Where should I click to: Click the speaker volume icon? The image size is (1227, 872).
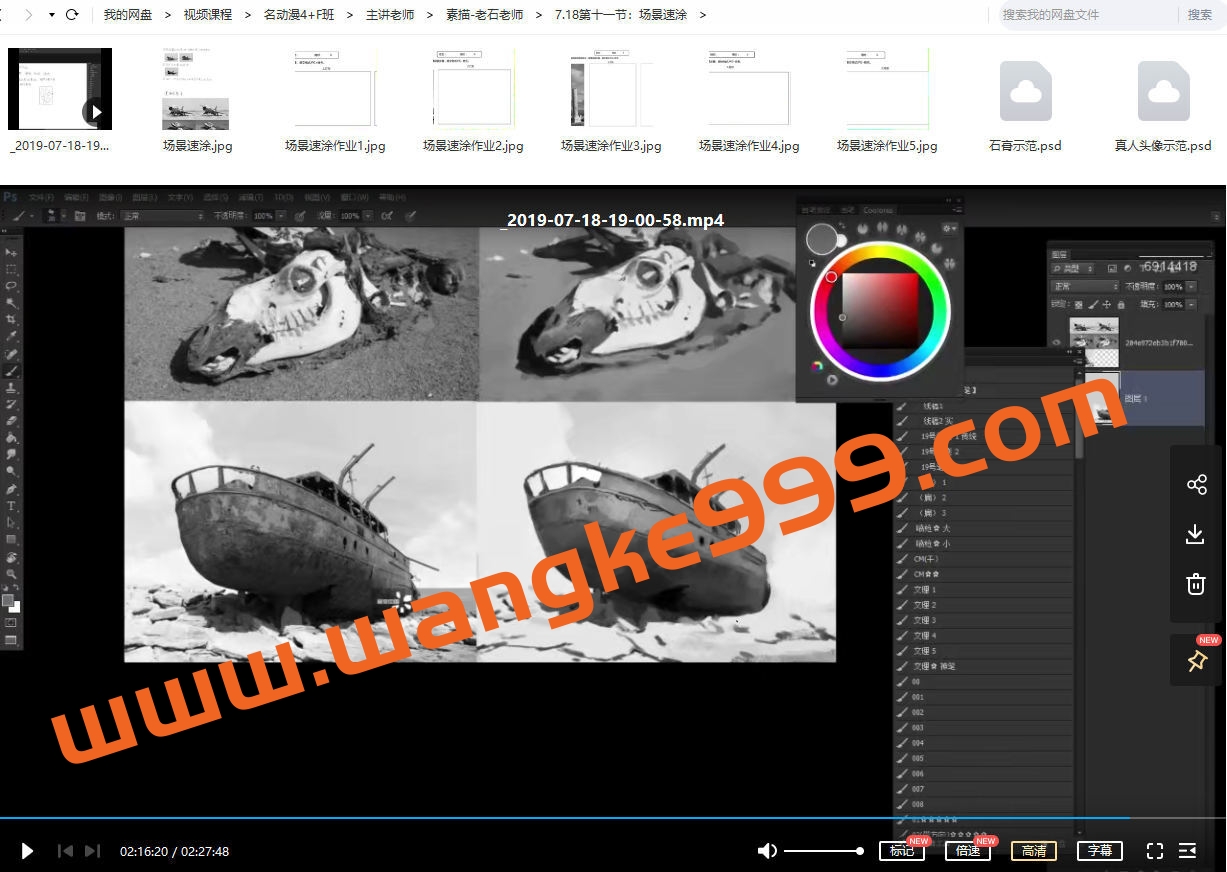click(x=767, y=850)
